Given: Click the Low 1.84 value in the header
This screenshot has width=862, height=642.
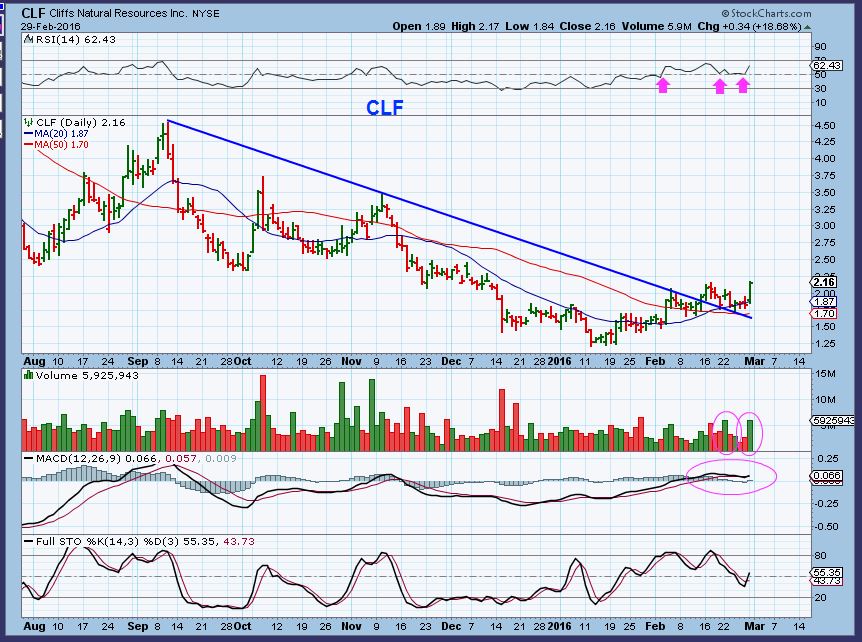Looking at the screenshot, I should tap(529, 26).
